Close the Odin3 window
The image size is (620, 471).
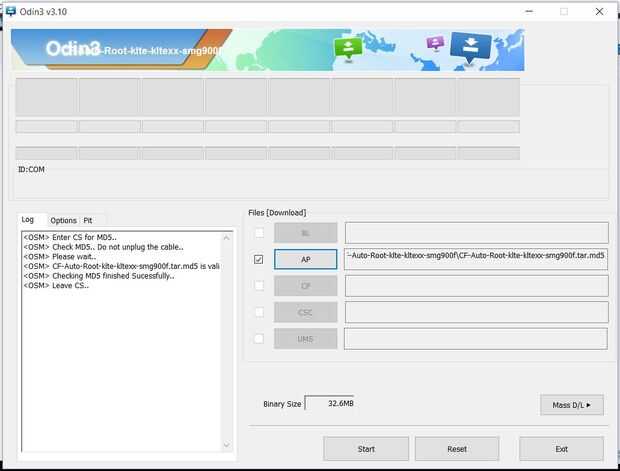(x=599, y=11)
